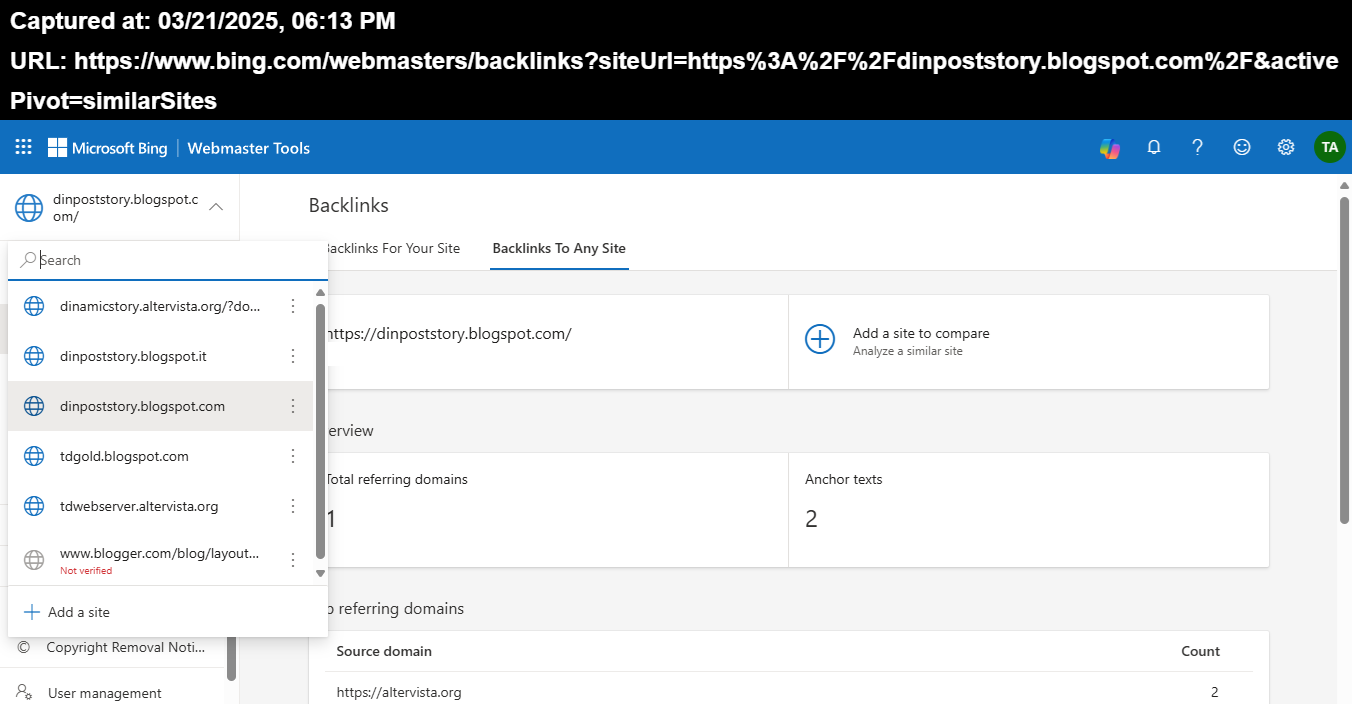Image resolution: width=1352 pixels, height=704 pixels.
Task: Open more options for dinpoststory.blogspot.com
Action: point(293,406)
